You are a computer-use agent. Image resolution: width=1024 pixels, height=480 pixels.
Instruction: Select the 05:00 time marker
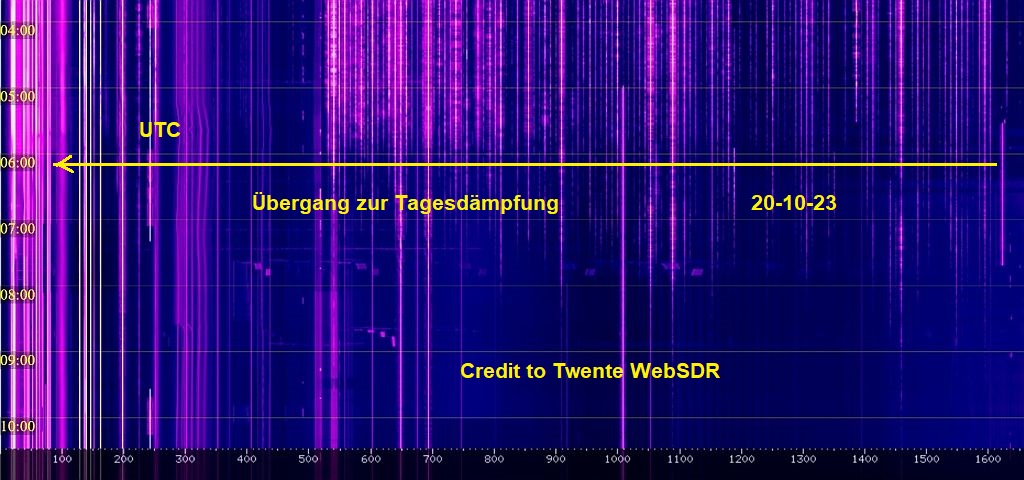pyautogui.click(x=18, y=96)
